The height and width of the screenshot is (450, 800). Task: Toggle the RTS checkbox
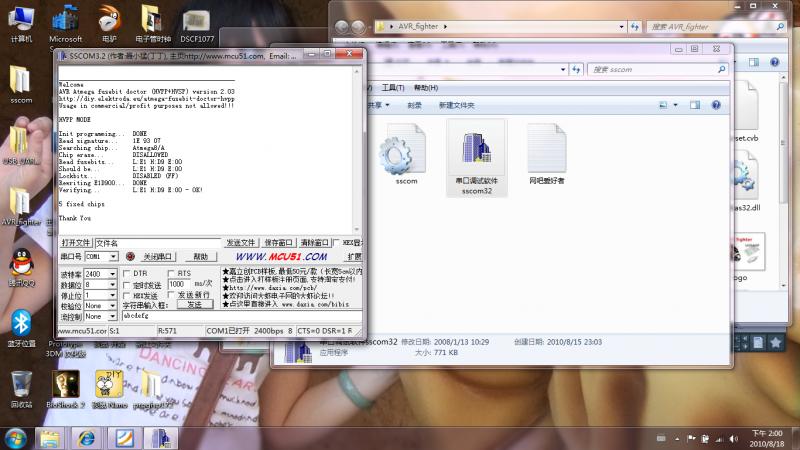pyautogui.click(x=171, y=273)
